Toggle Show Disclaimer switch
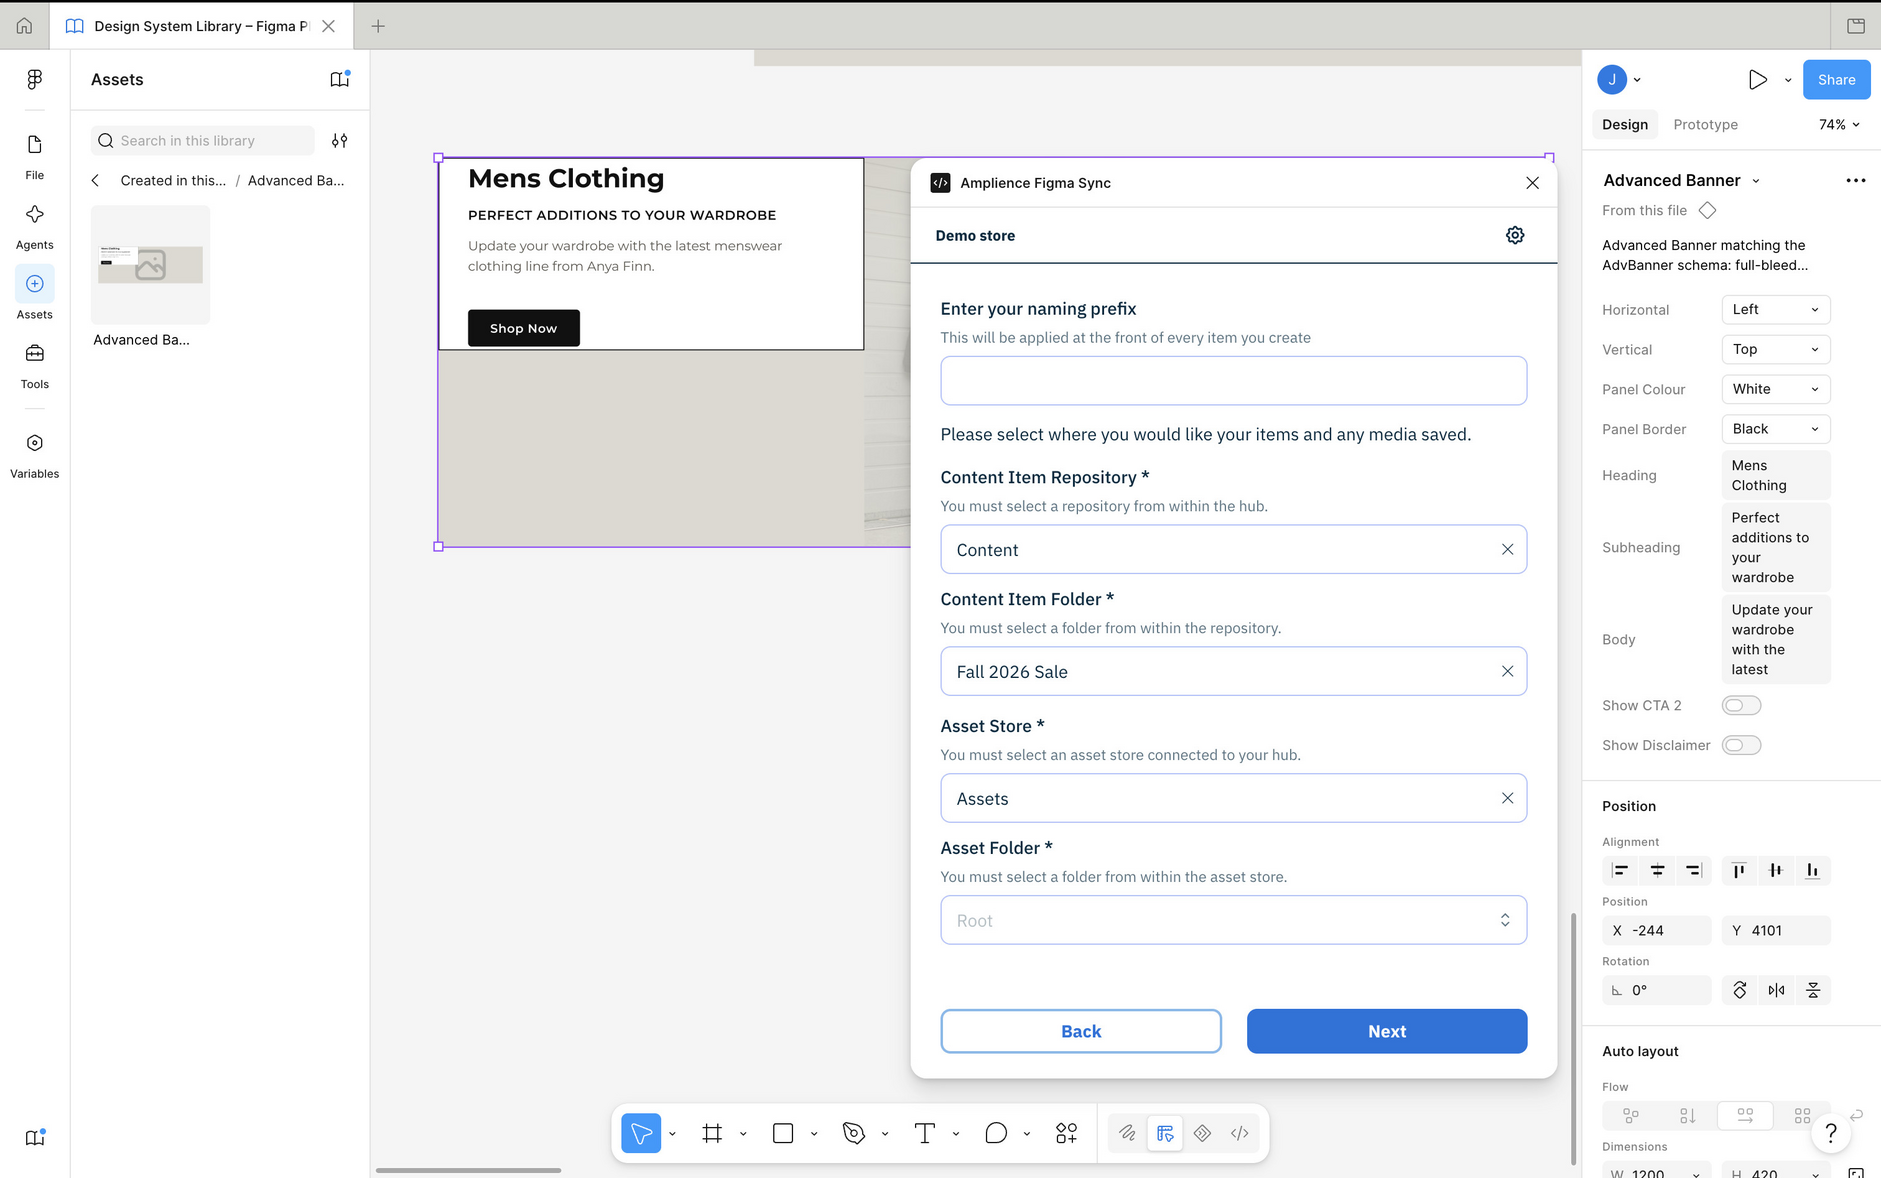The height and width of the screenshot is (1178, 1881). (x=1741, y=746)
